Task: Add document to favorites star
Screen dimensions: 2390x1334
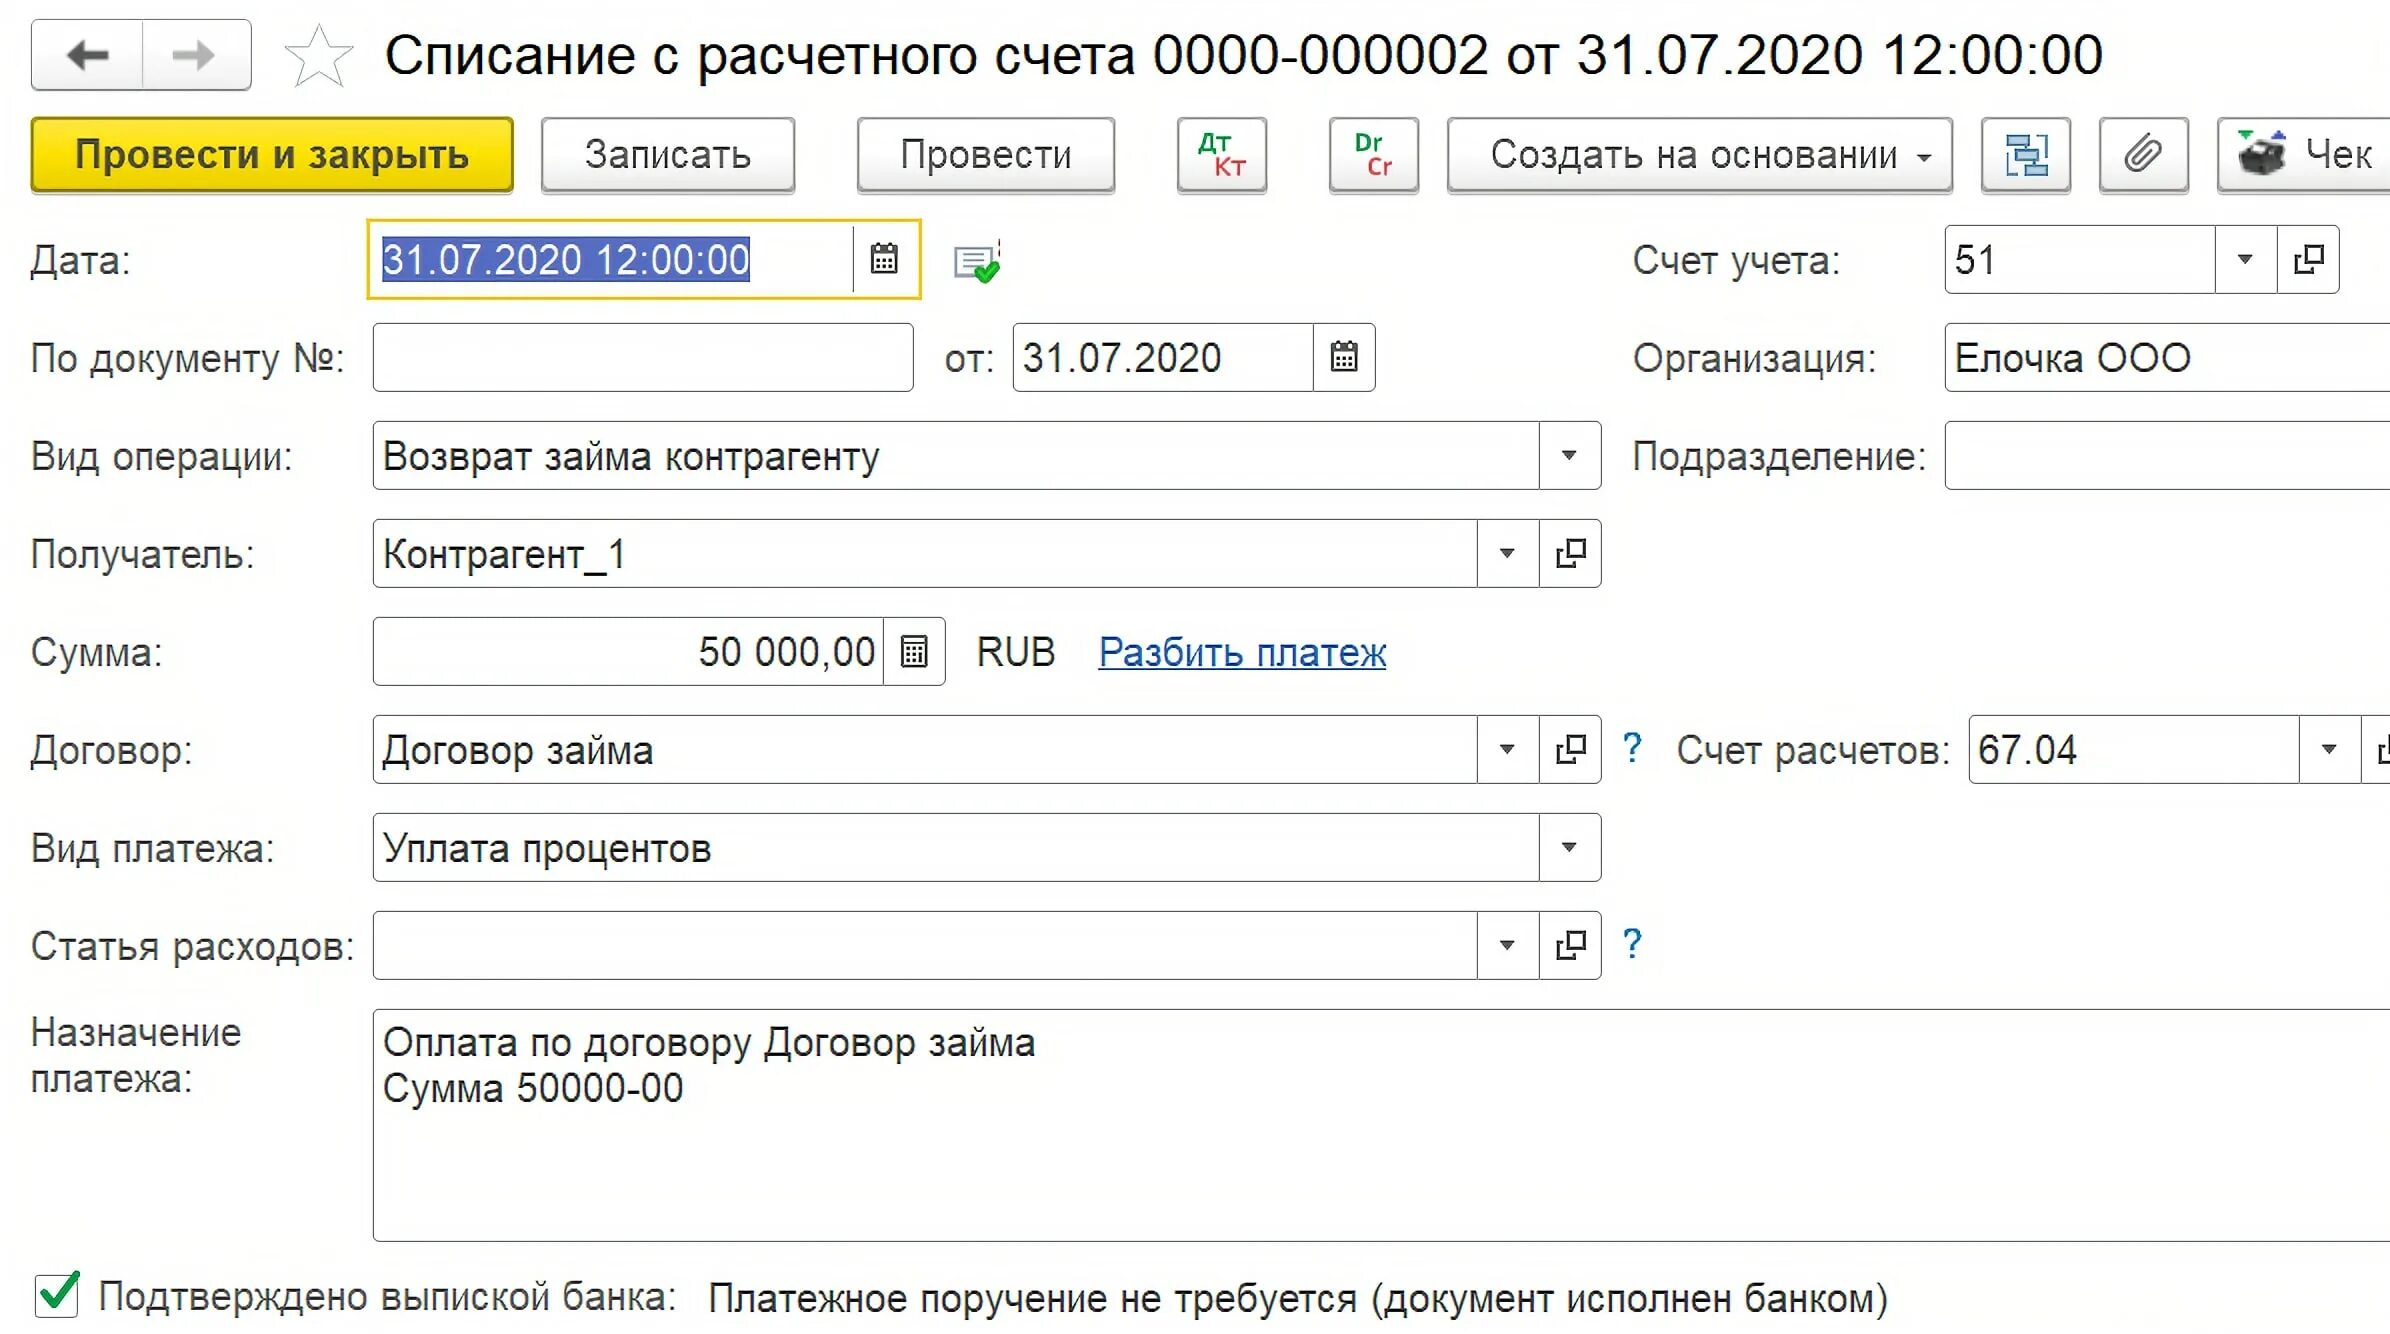Action: (x=319, y=56)
